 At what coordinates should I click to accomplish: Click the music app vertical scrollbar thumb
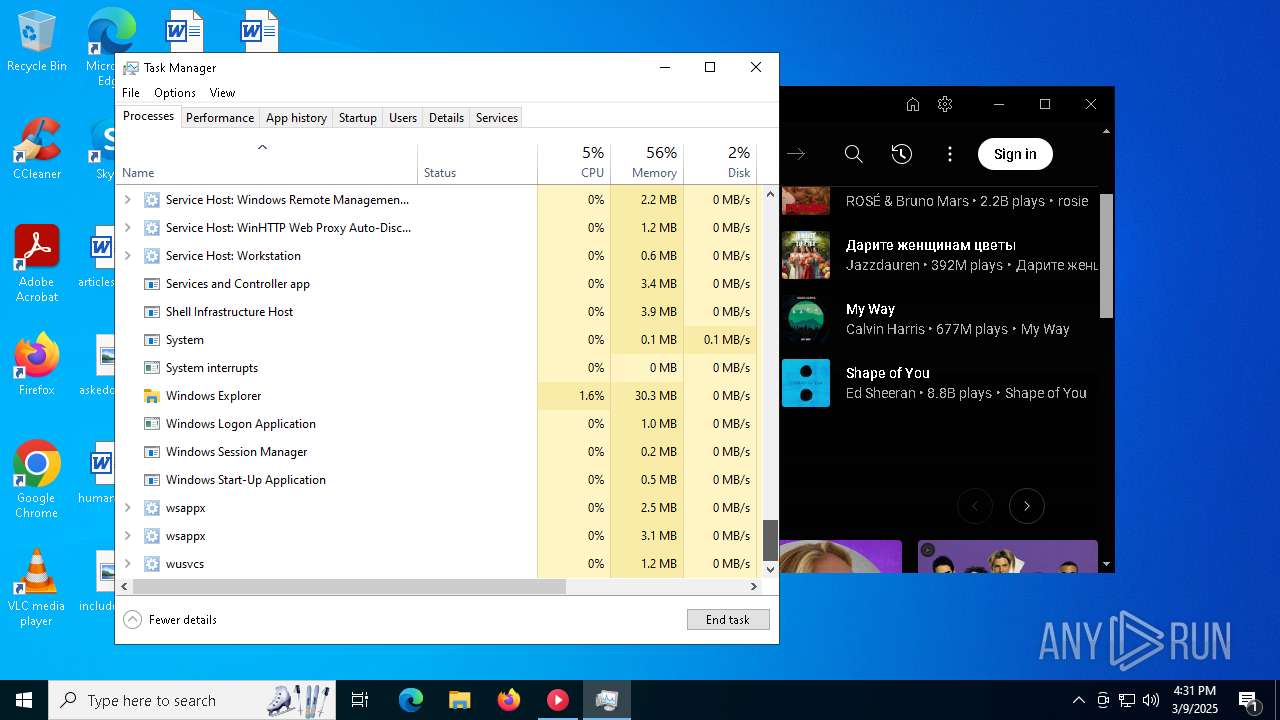coord(1106,256)
